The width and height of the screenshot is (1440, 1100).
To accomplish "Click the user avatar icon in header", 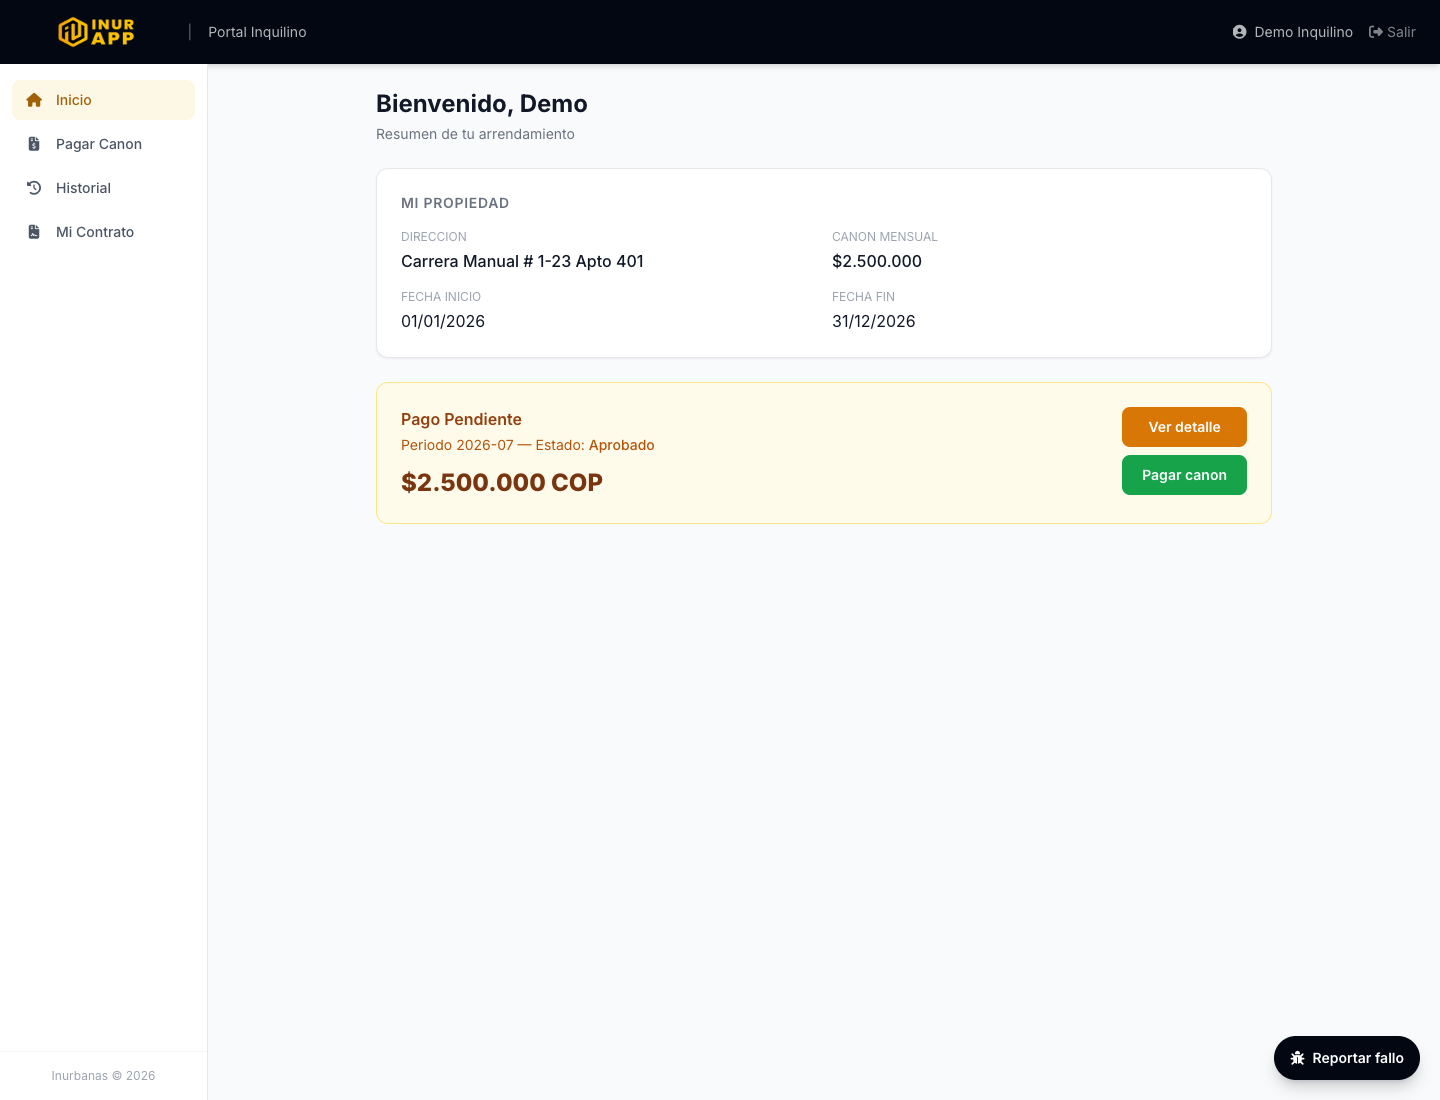I will point(1240,32).
